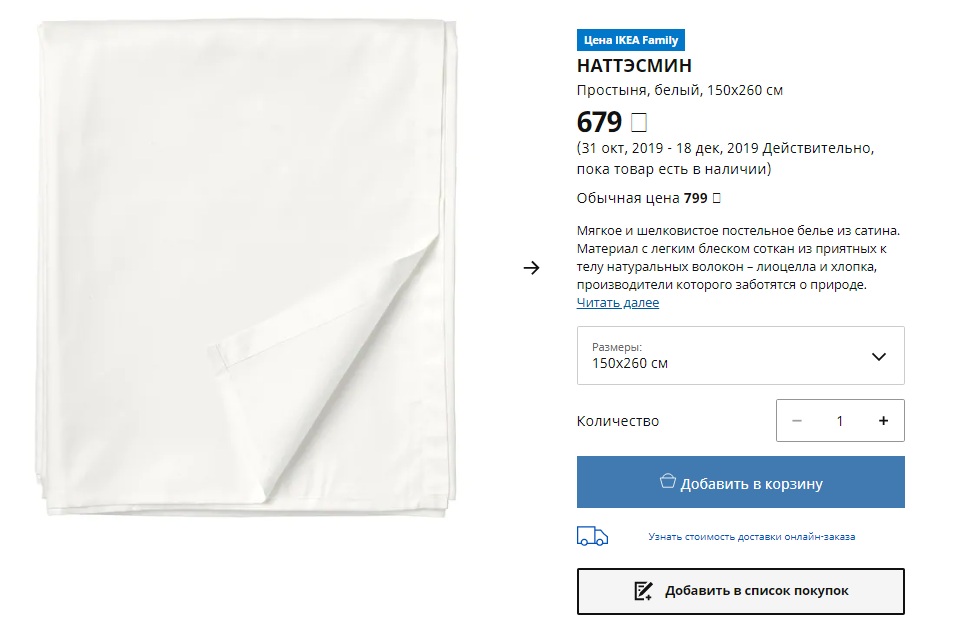Click the delivery truck icon
This screenshot has width=958, height=633.
coord(592,536)
